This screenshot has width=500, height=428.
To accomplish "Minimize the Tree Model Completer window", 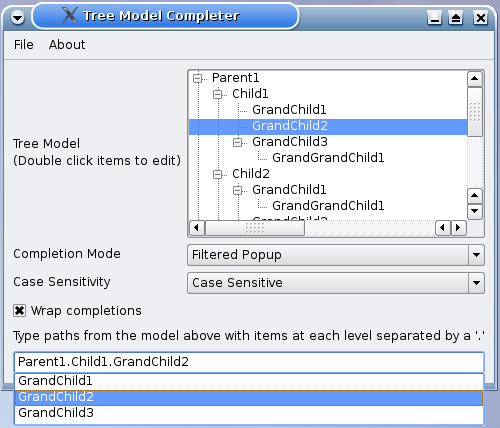I will [434, 17].
